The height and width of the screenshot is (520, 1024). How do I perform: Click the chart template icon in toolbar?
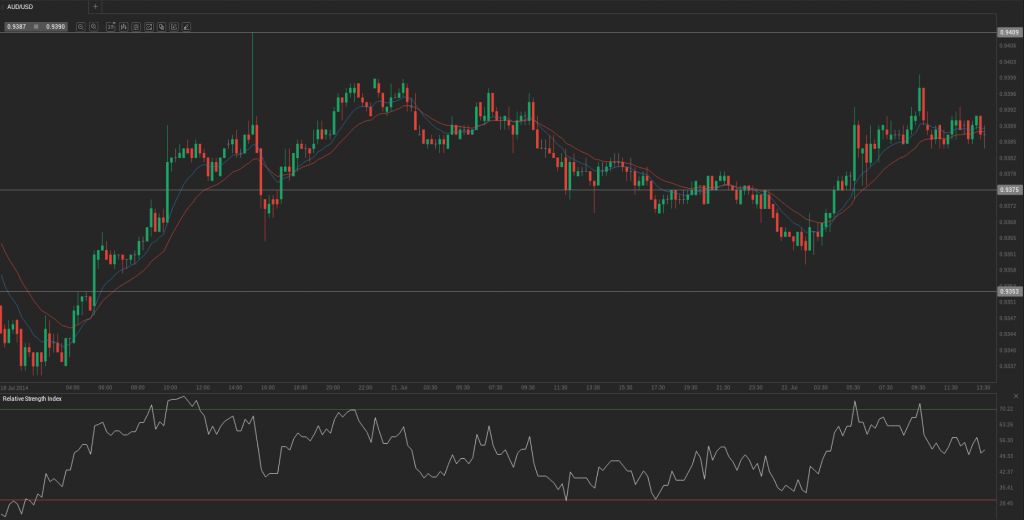[149, 26]
